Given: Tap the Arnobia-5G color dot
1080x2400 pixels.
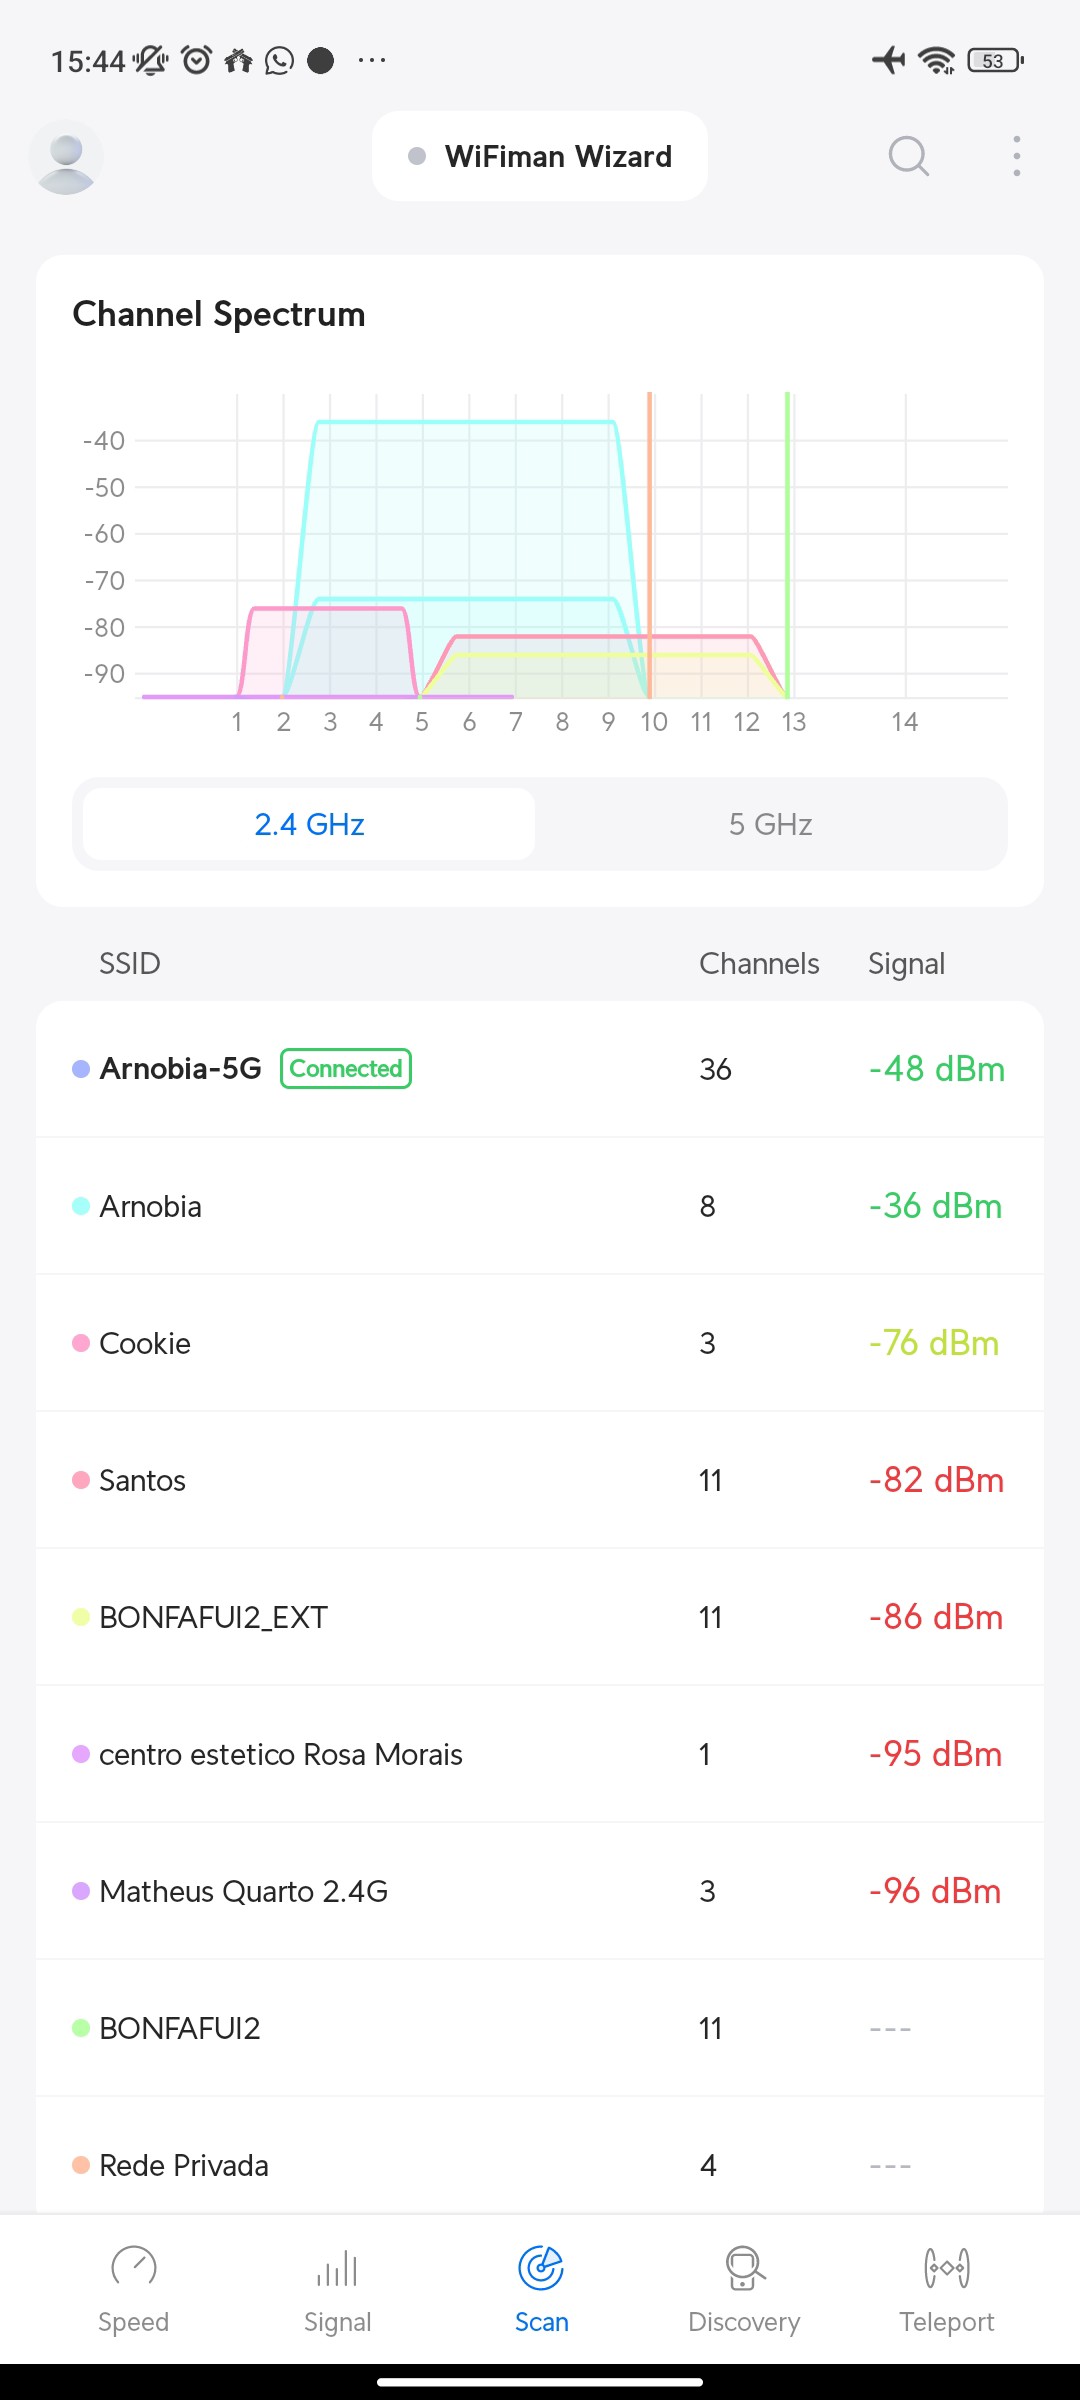Looking at the screenshot, I should coord(81,1069).
